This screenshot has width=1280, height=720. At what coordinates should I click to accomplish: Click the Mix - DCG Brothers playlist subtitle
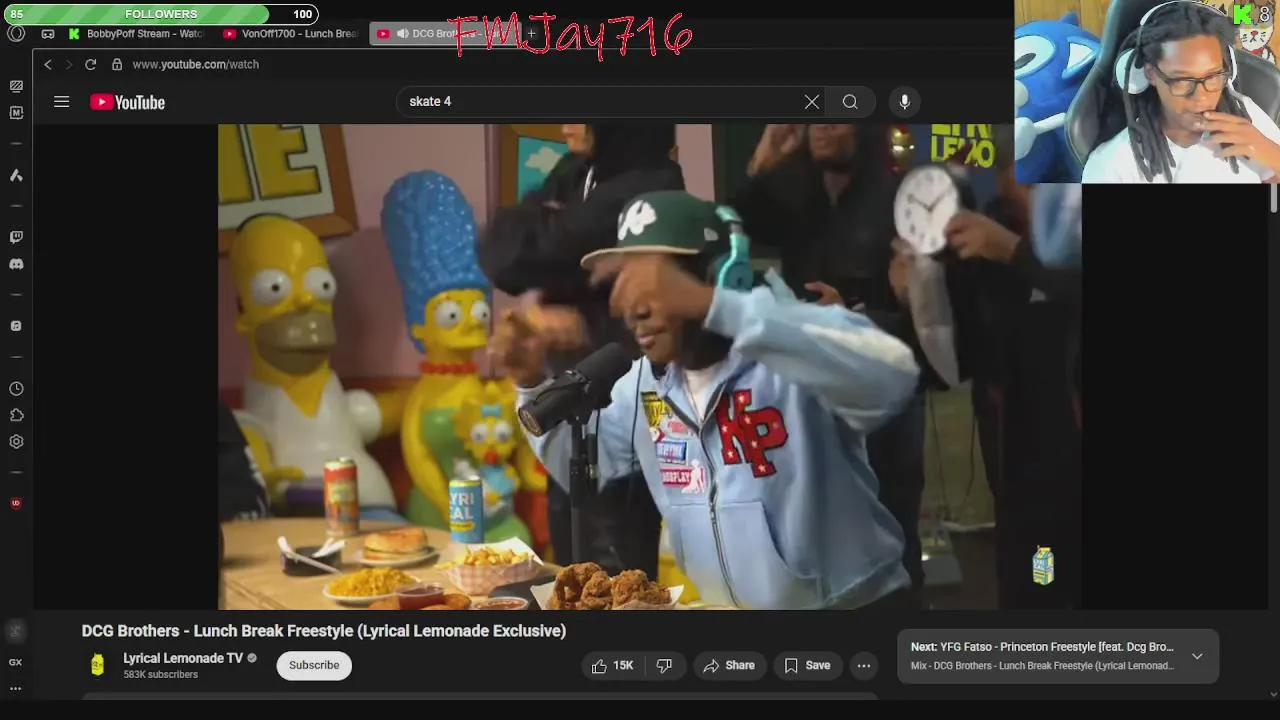pos(1042,666)
